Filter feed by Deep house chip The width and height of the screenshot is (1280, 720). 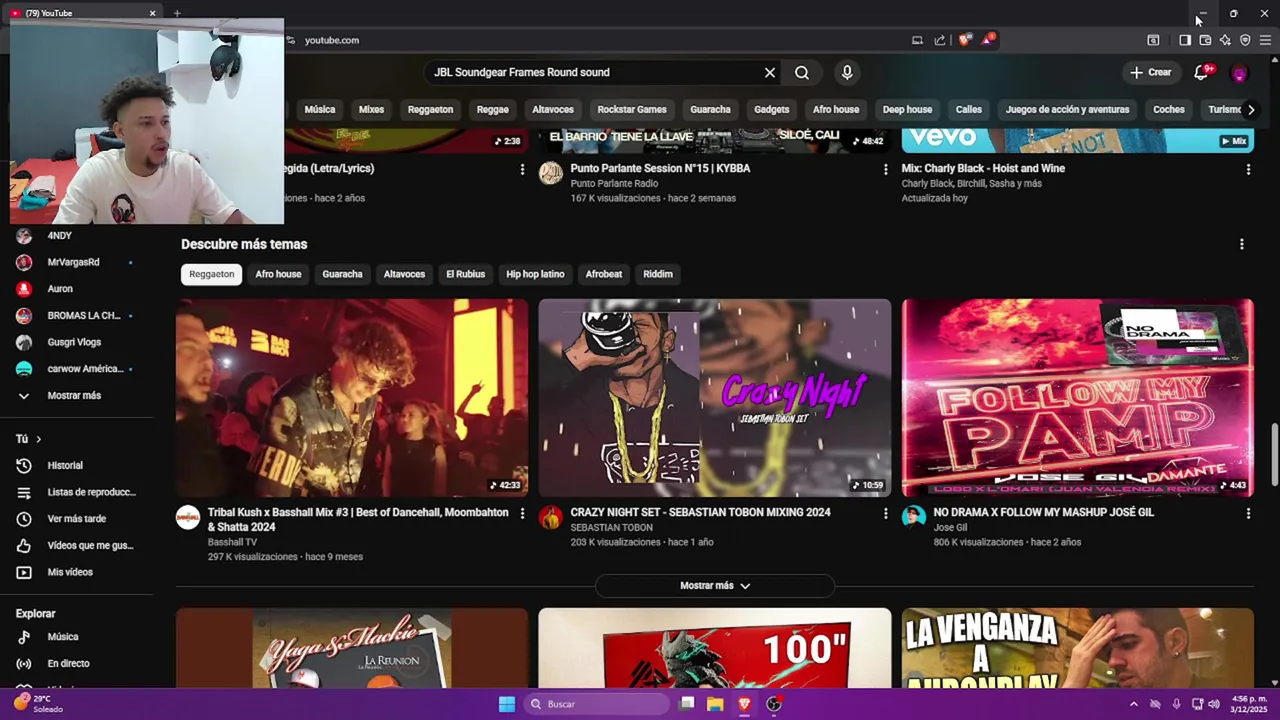pos(907,109)
